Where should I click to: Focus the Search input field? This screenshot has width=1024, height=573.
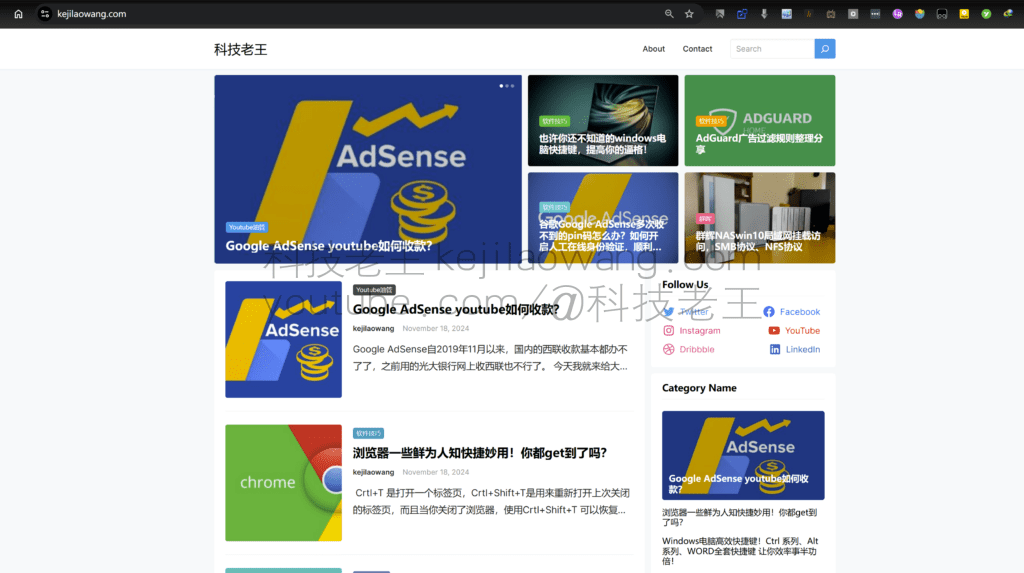772,49
